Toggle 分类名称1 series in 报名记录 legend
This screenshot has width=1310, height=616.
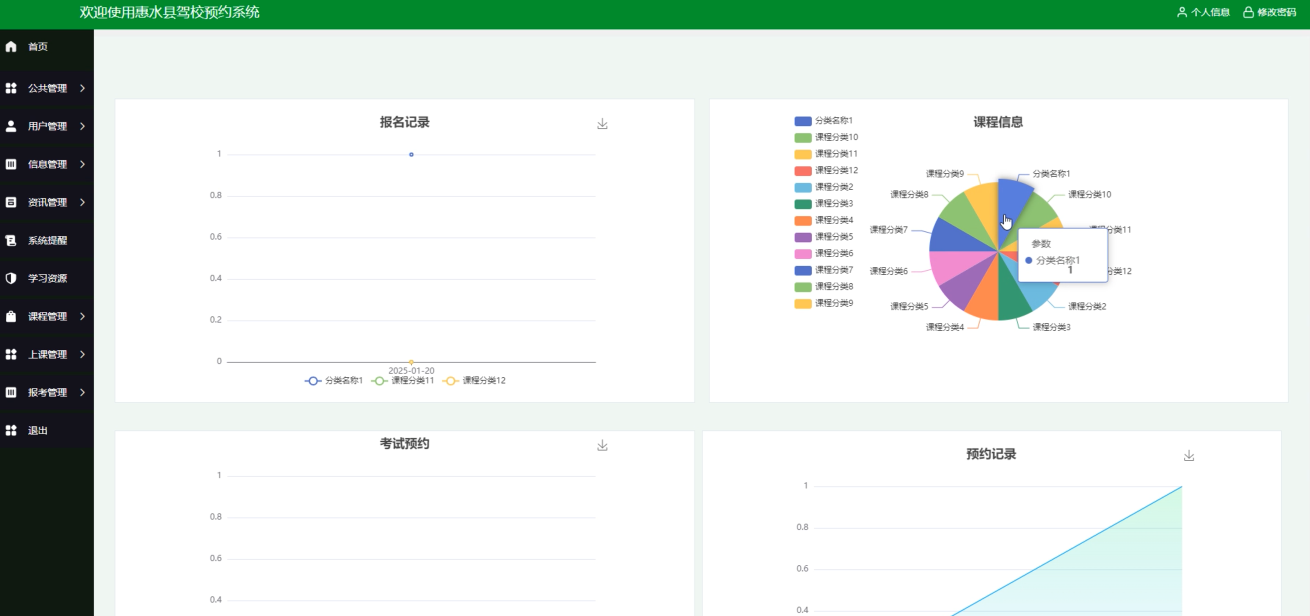point(334,381)
